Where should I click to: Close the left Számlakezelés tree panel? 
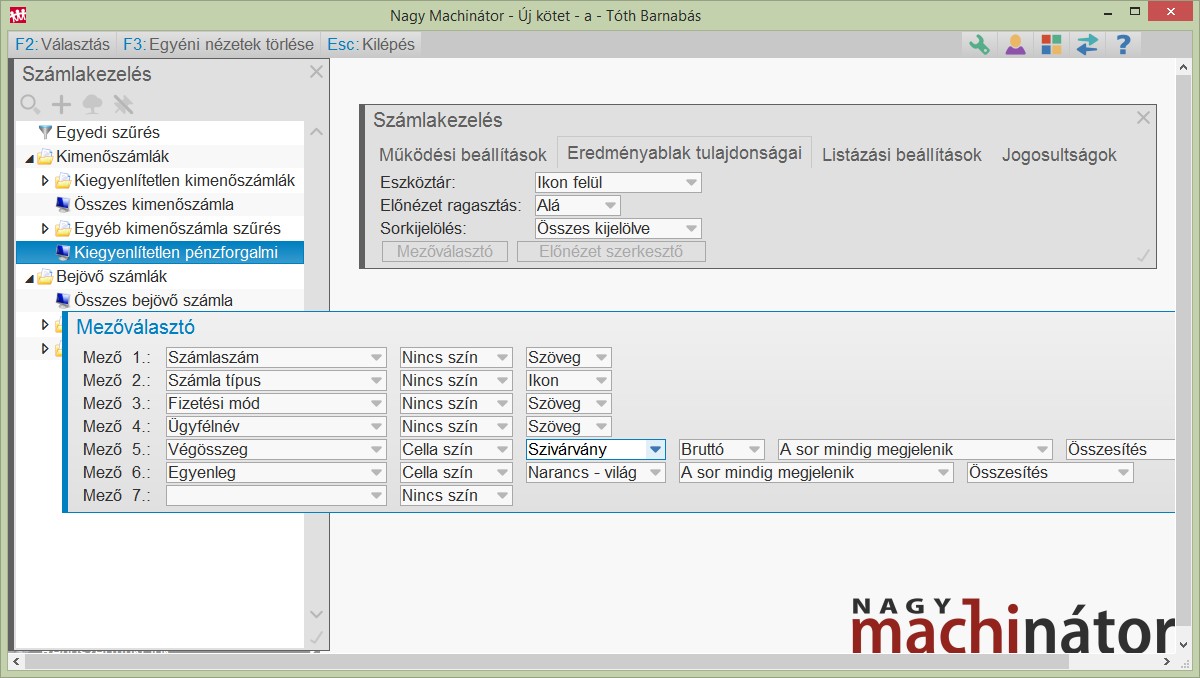click(x=316, y=72)
